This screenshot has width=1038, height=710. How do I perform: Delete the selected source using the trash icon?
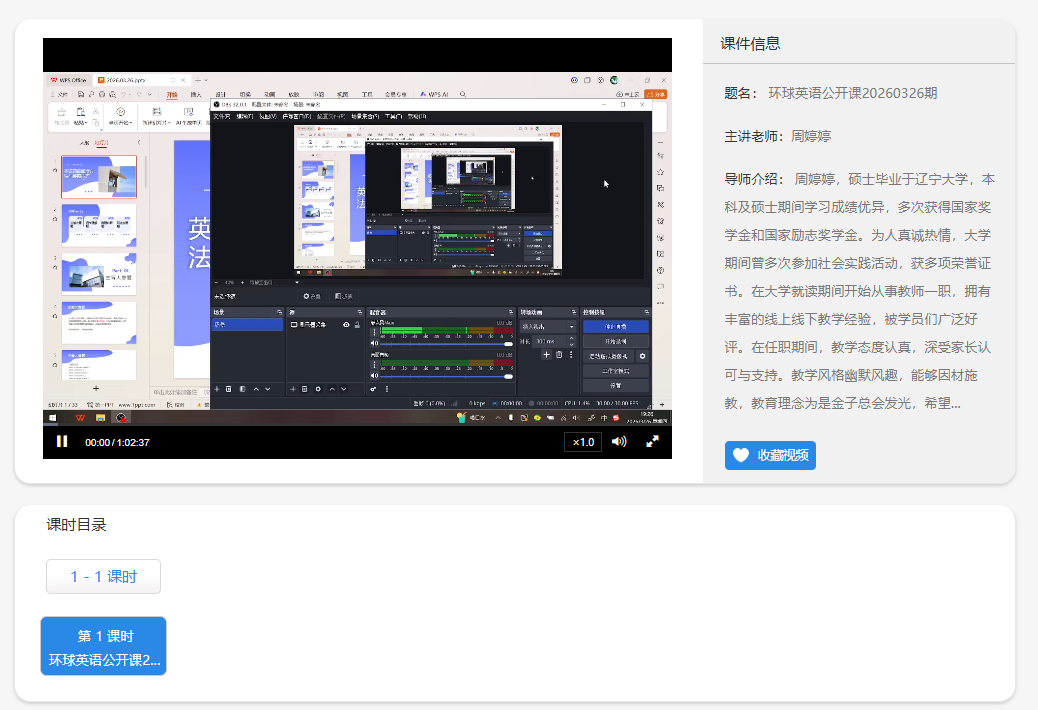pos(304,389)
